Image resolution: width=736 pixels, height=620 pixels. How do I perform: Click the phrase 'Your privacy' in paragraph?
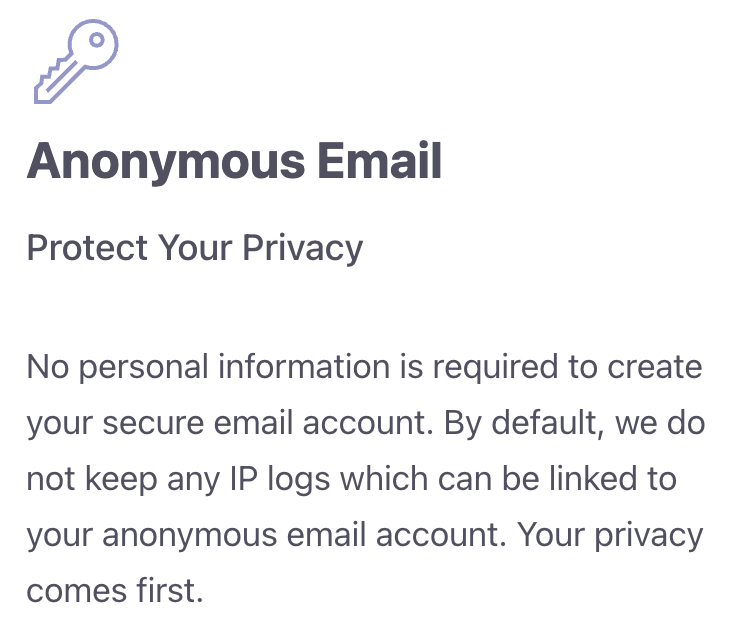tap(604, 535)
